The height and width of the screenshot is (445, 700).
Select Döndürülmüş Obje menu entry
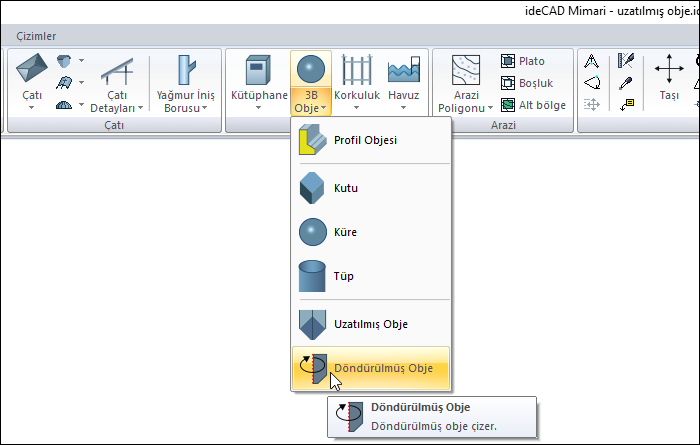[x=371, y=368]
